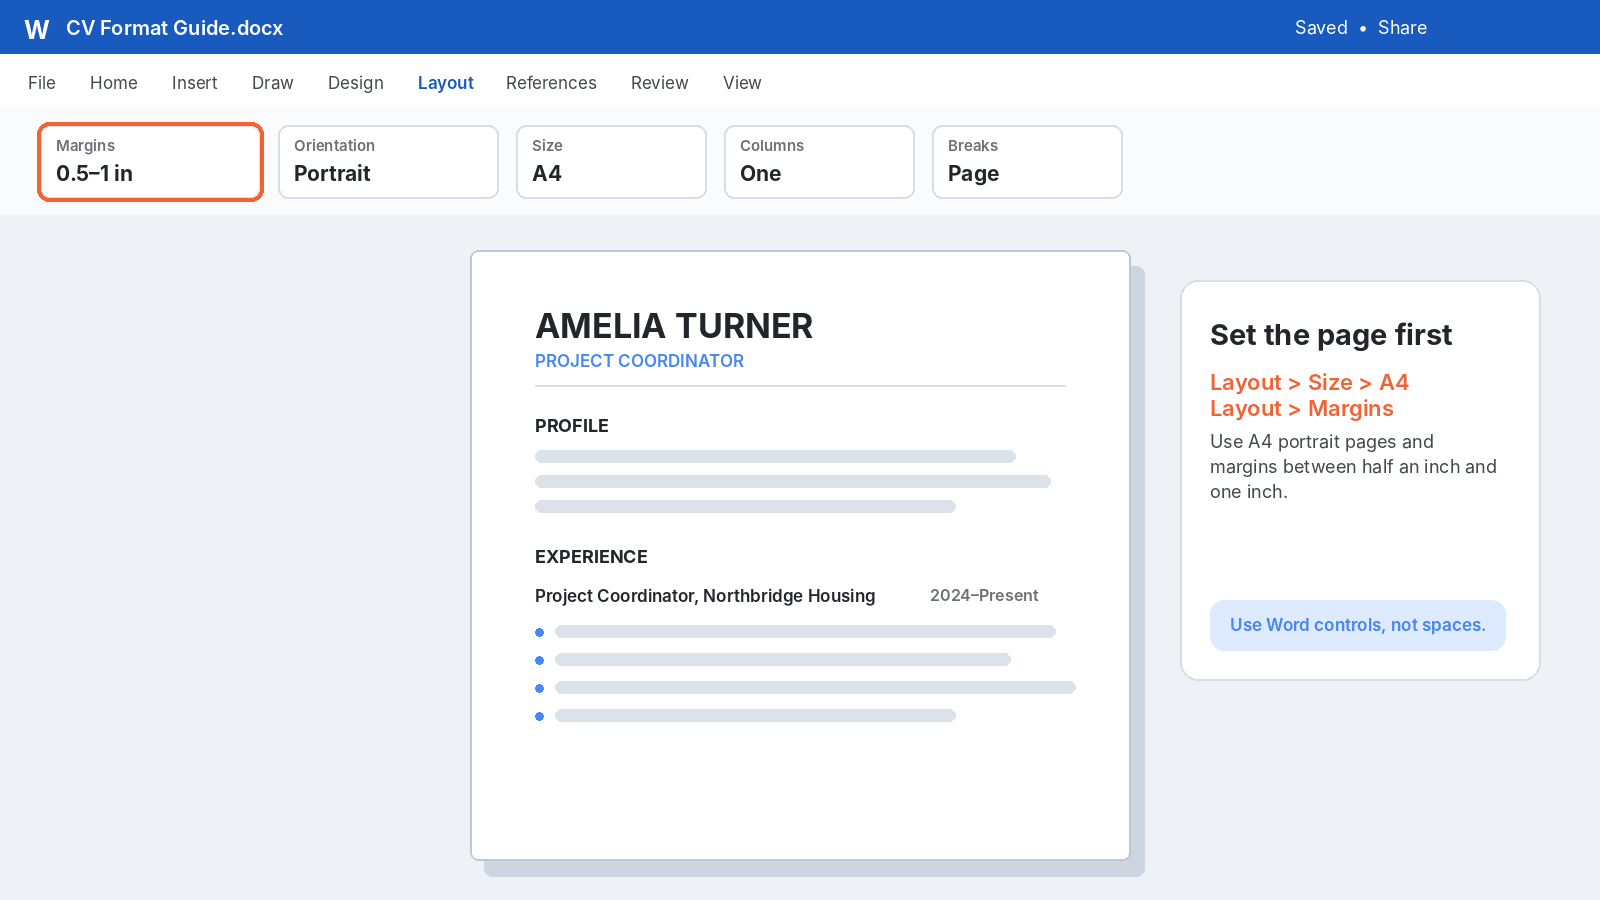Click Project Coordinator, Northbridge Housing line
This screenshot has width=1600, height=900.
coord(705,596)
